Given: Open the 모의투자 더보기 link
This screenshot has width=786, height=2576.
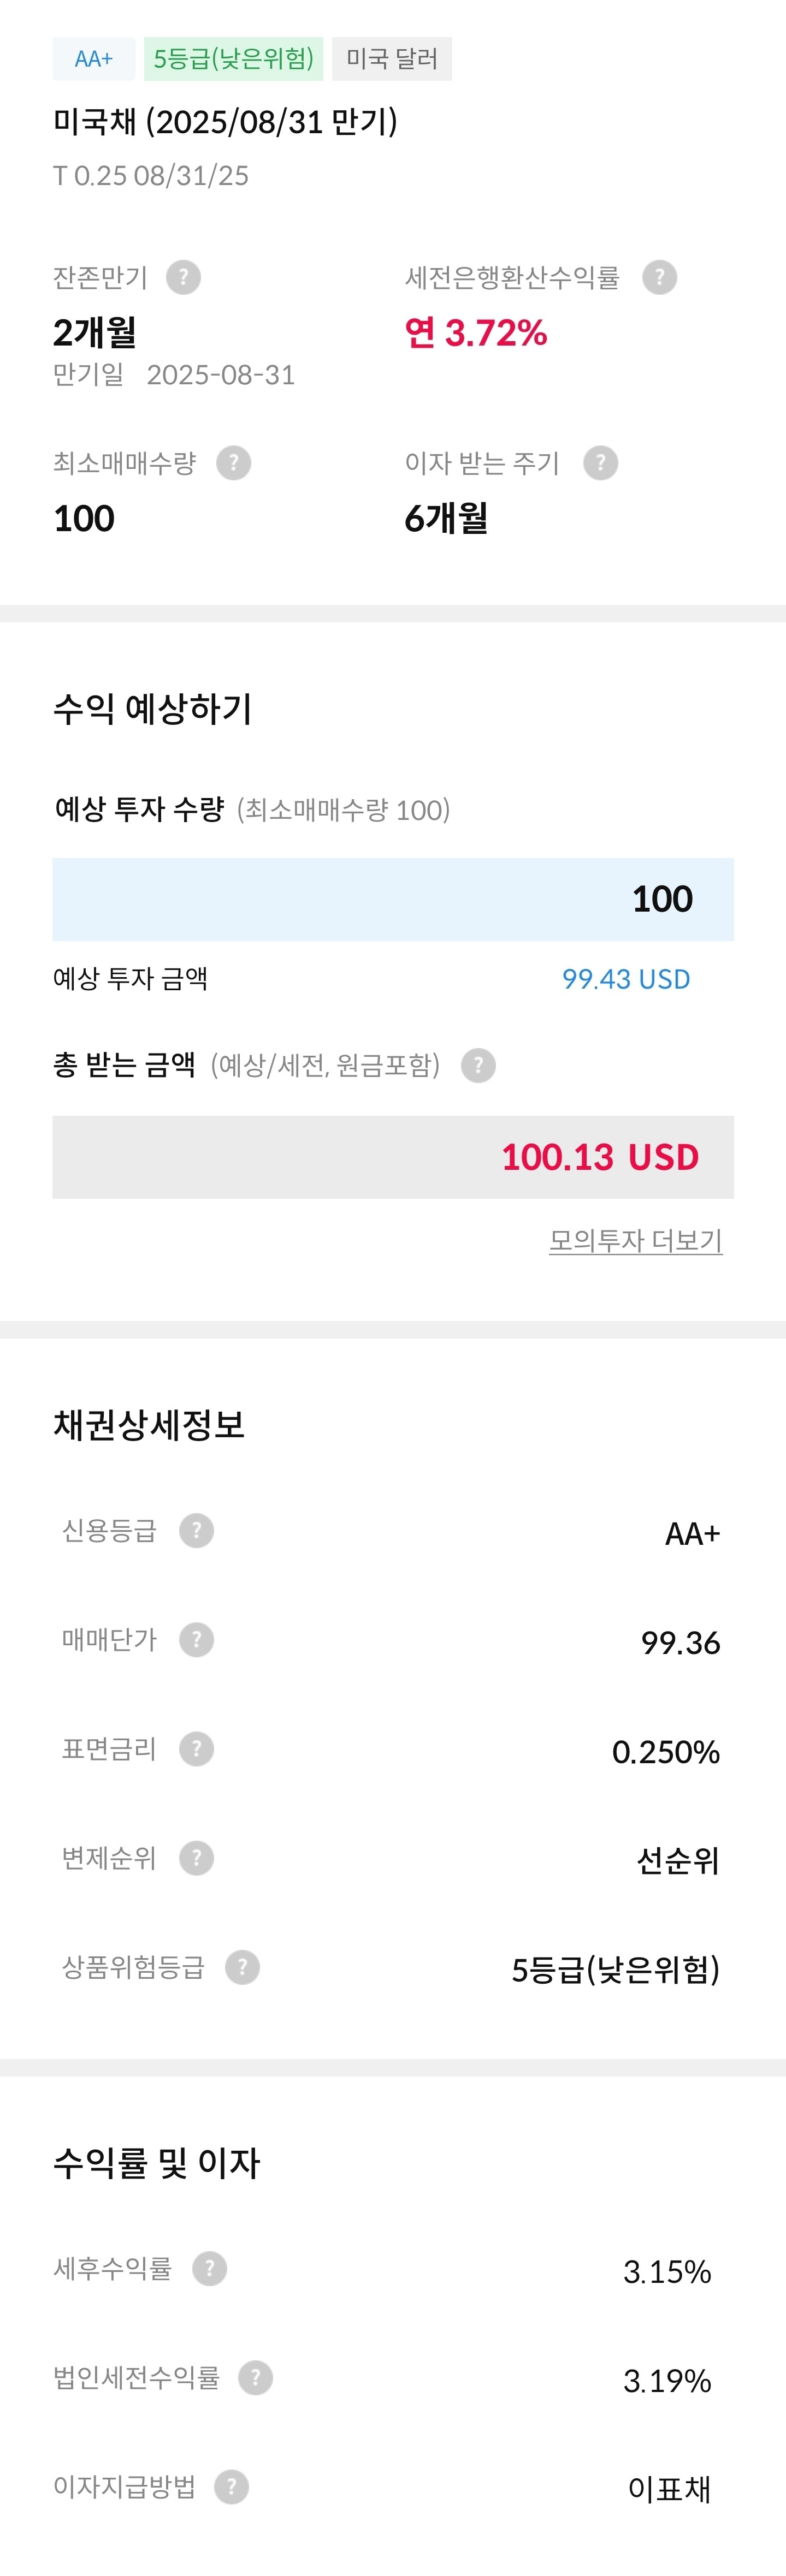Looking at the screenshot, I should click(635, 1240).
